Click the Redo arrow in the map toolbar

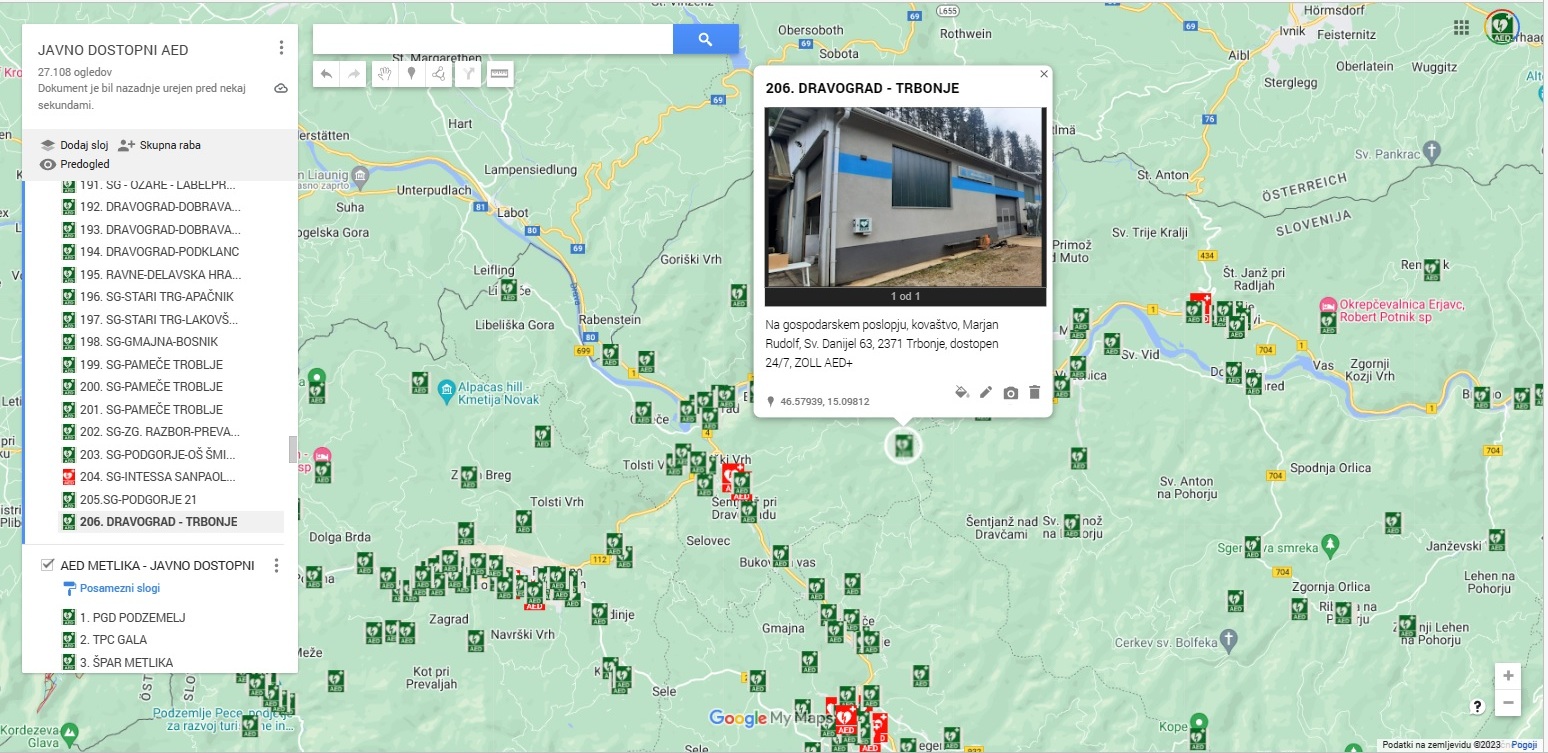(353, 74)
